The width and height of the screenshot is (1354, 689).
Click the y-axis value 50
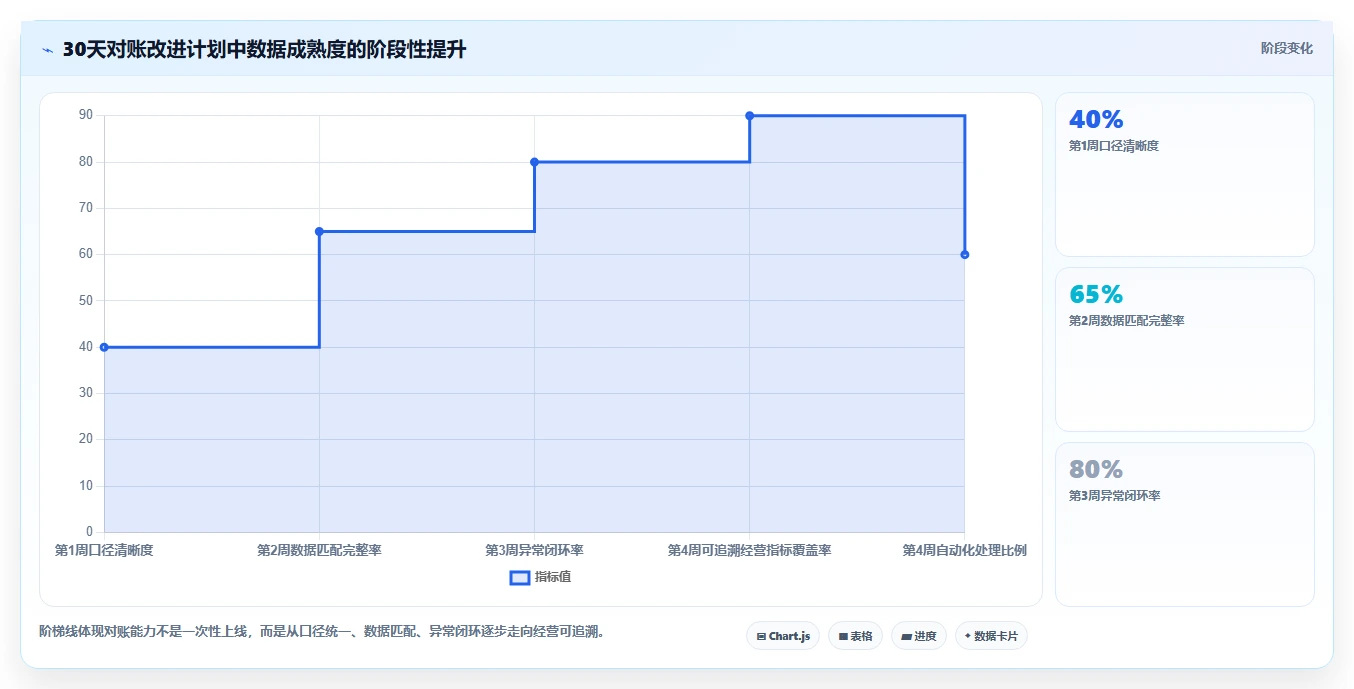[x=86, y=300]
